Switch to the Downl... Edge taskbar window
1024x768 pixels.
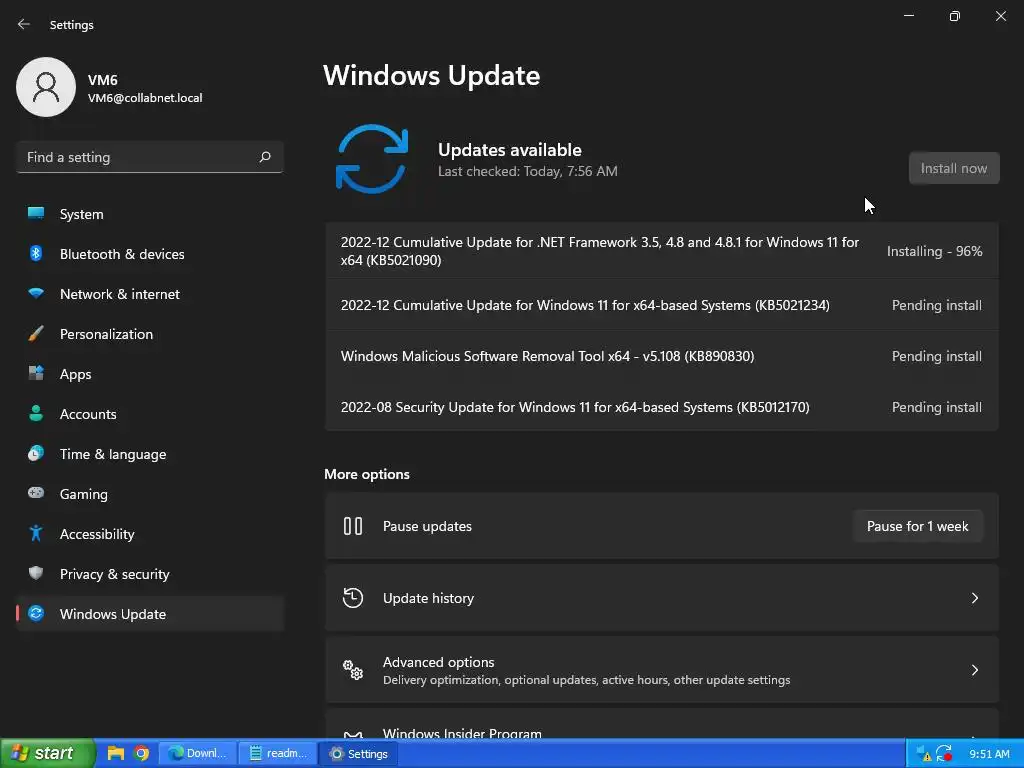click(x=197, y=754)
